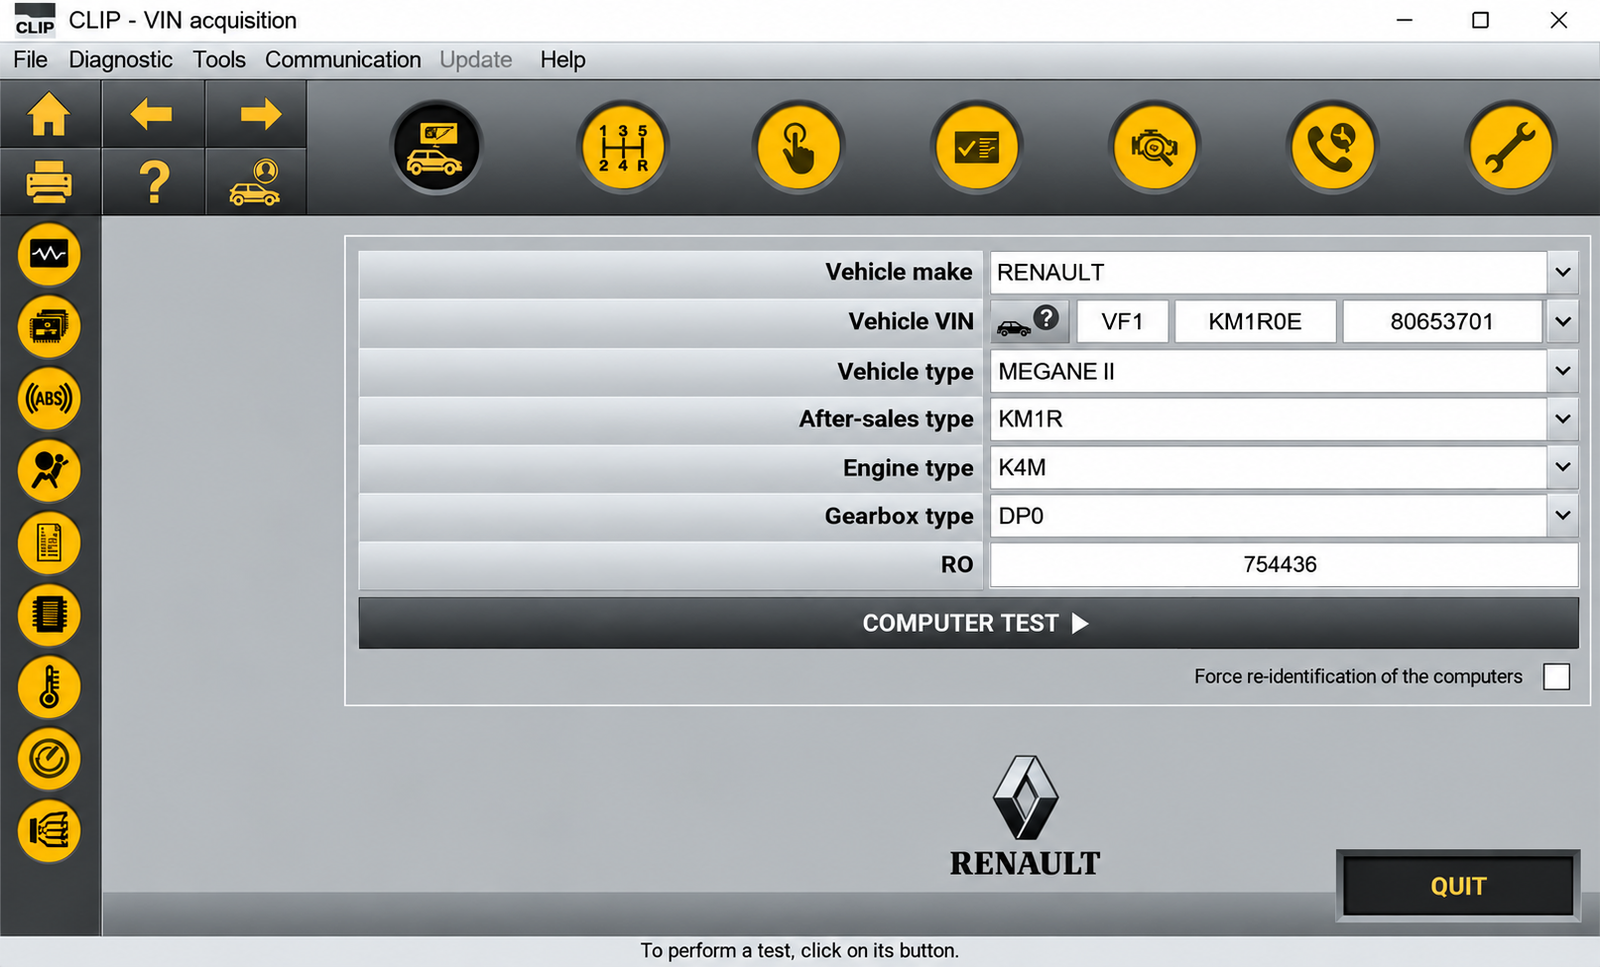Open the Diagnostic menu
Image resolution: width=1600 pixels, height=967 pixels.
[x=121, y=60]
